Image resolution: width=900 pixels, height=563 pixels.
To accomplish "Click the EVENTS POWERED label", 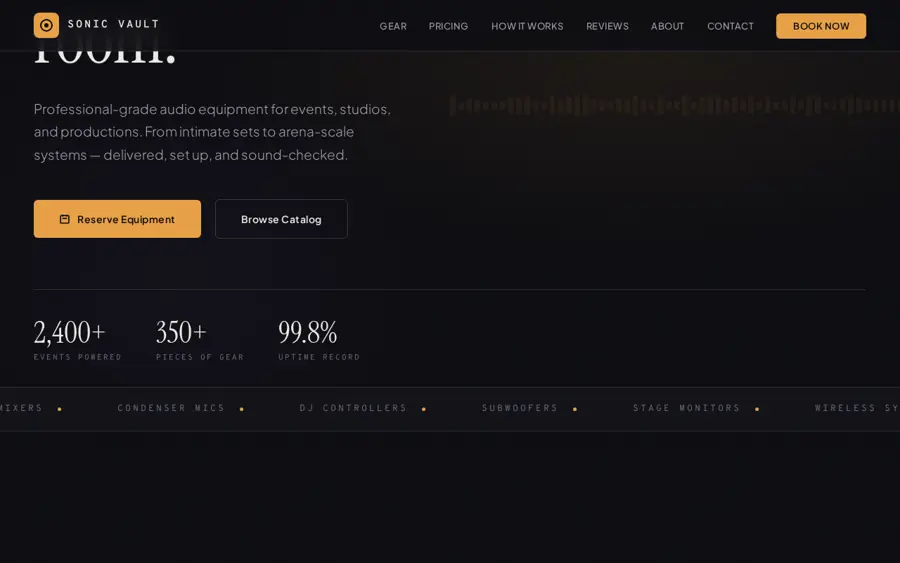I will coord(77,357).
